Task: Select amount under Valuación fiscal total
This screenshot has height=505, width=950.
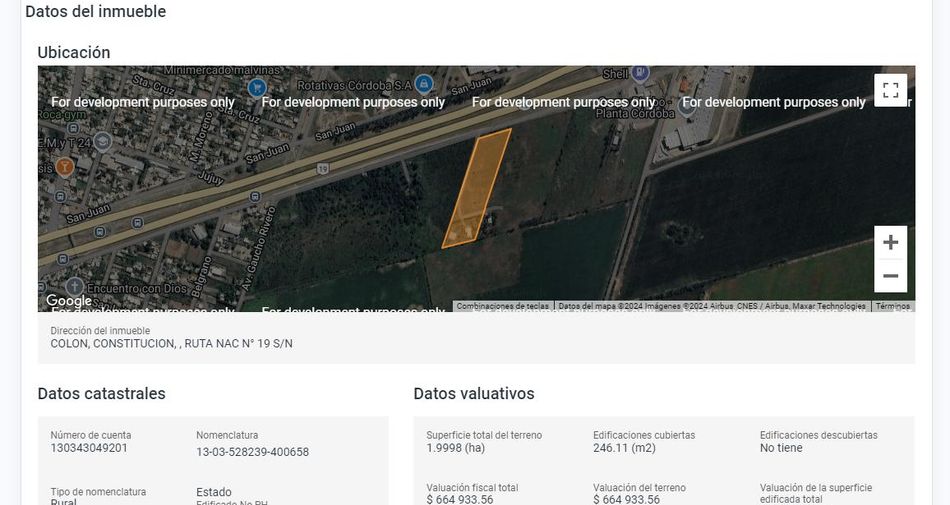Action: 460,500
